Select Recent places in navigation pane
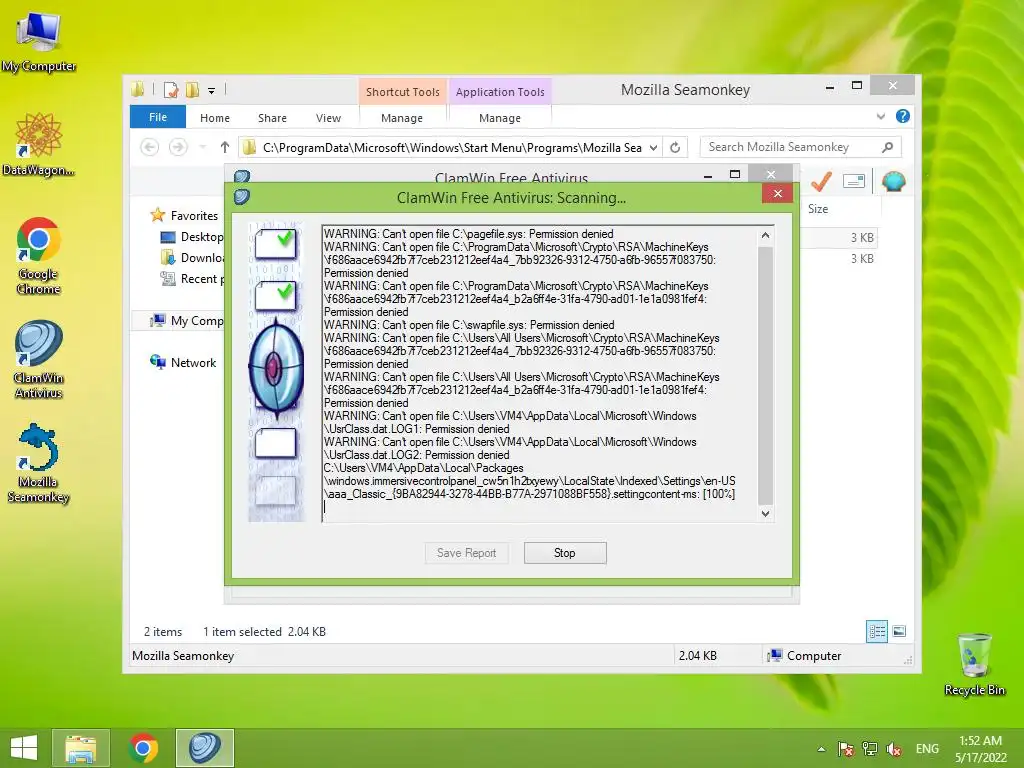Screen dimensions: 1024x768 (x=191, y=279)
